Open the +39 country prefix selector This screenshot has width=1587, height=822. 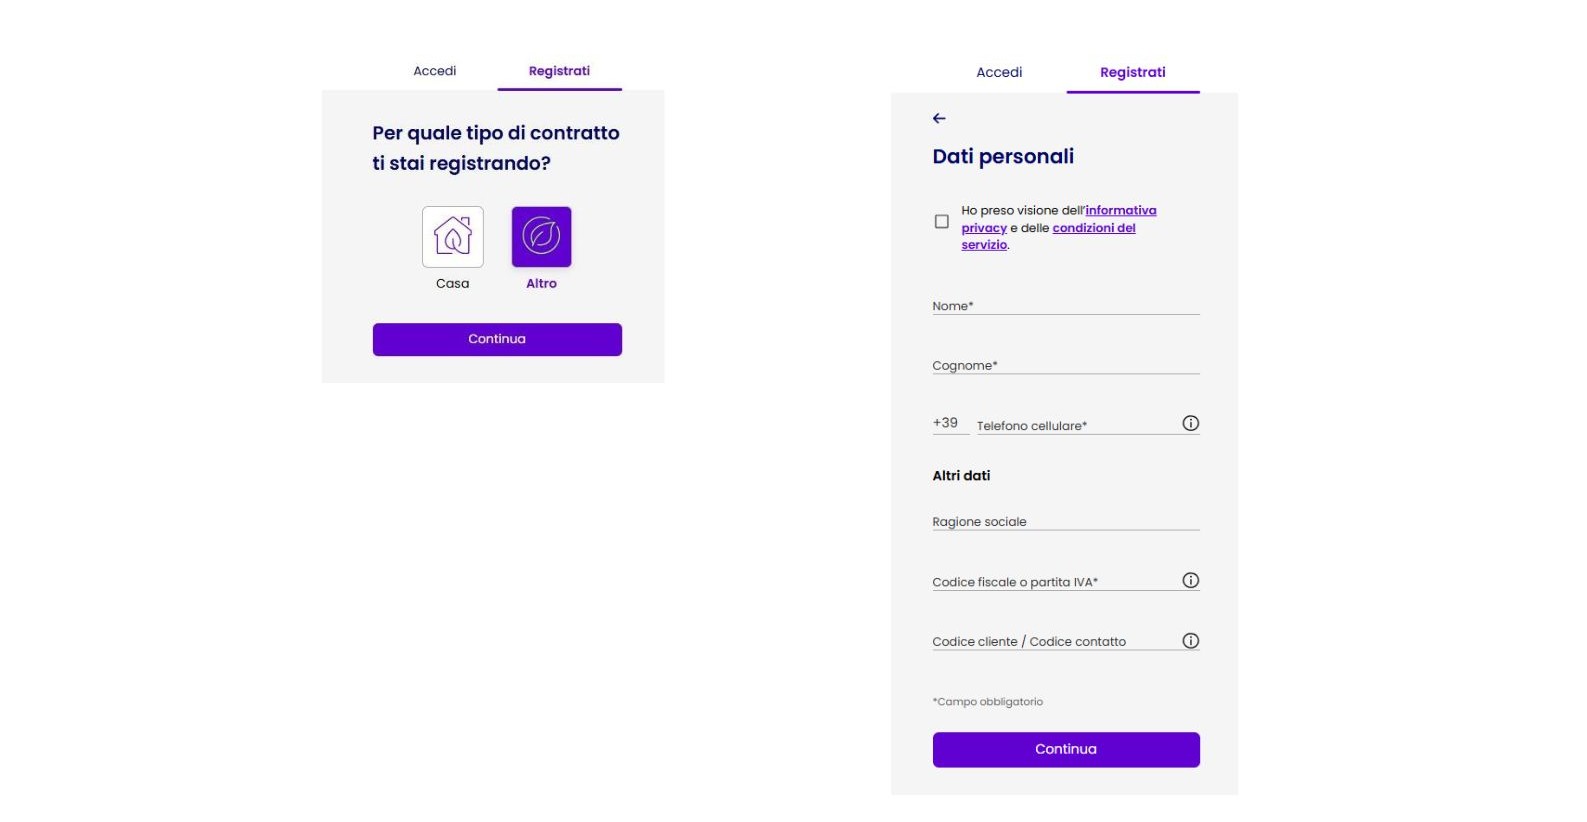(x=946, y=423)
